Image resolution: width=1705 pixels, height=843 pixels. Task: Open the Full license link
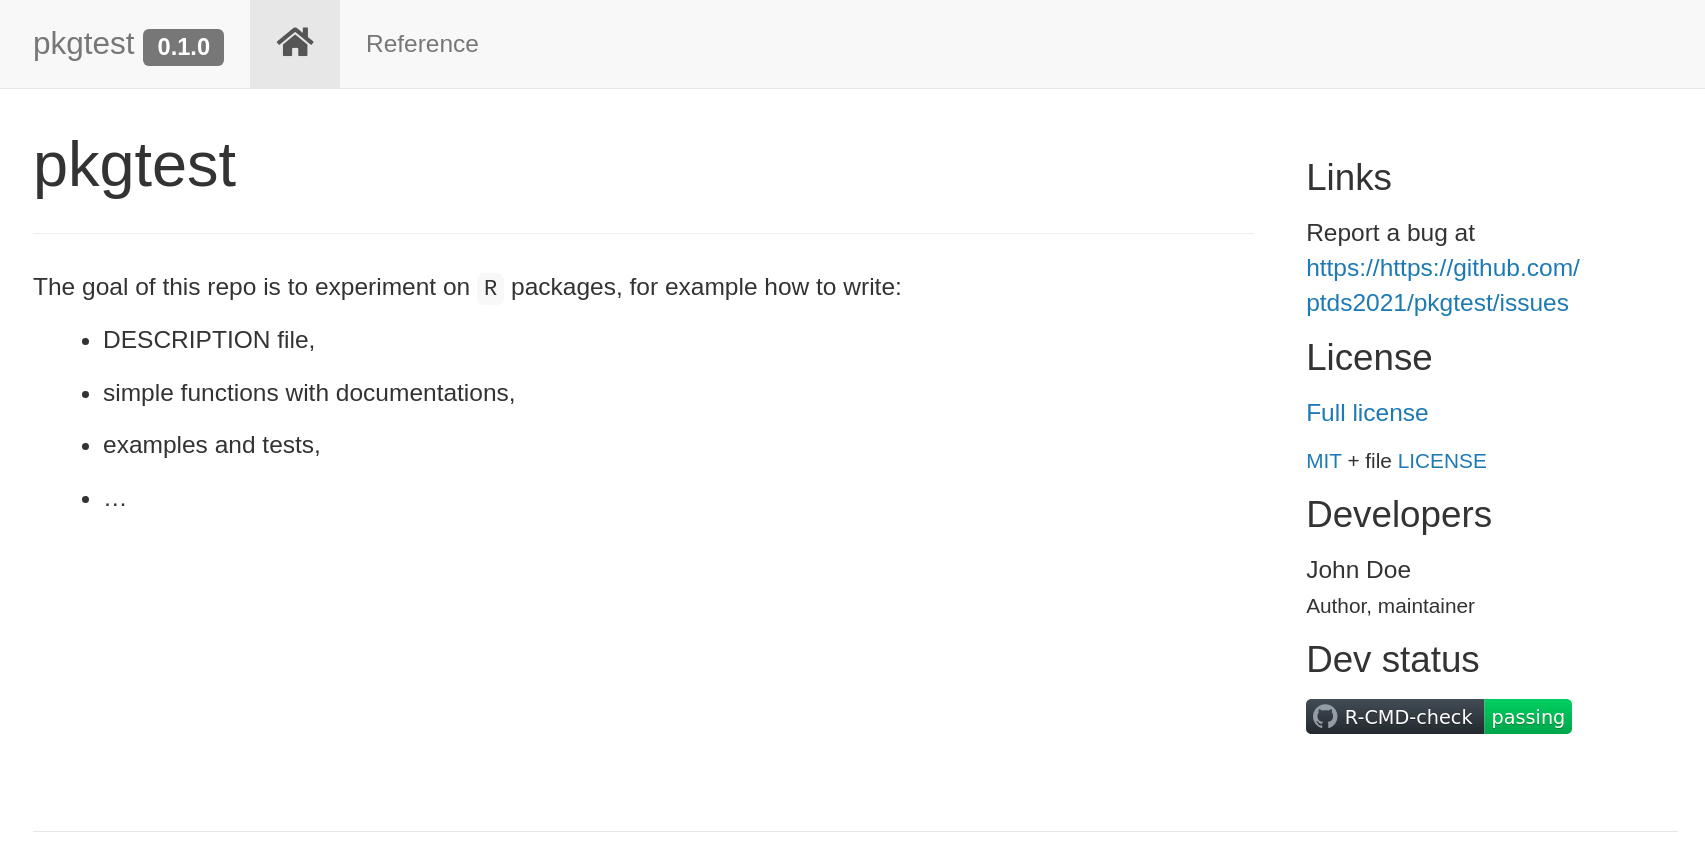coord(1366,413)
